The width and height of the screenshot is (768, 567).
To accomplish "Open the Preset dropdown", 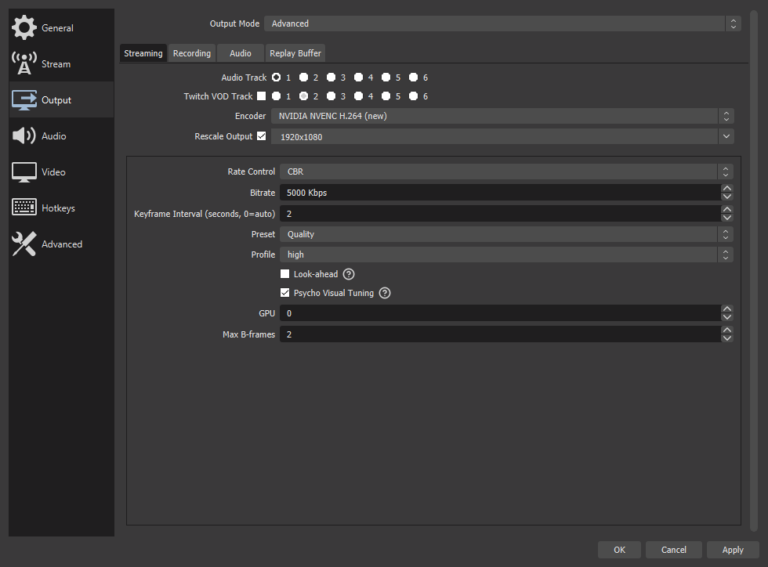I will 506,234.
